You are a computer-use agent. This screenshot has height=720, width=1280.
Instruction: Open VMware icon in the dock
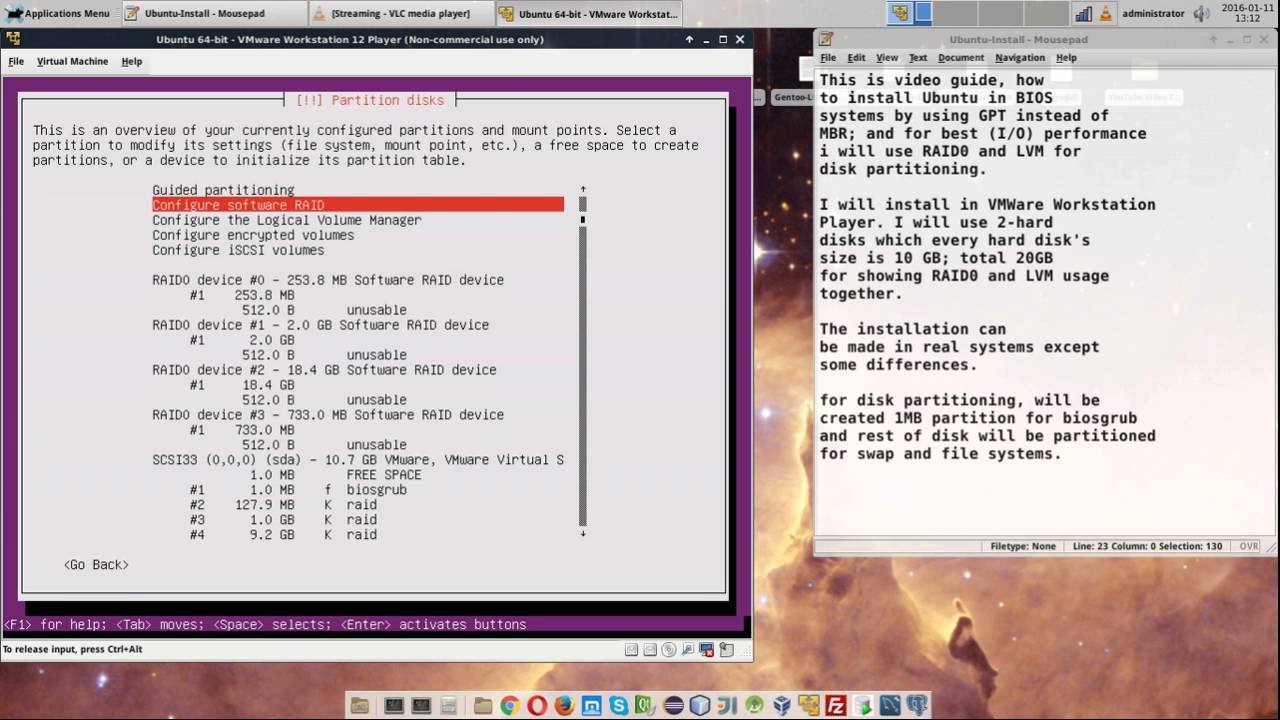point(809,705)
